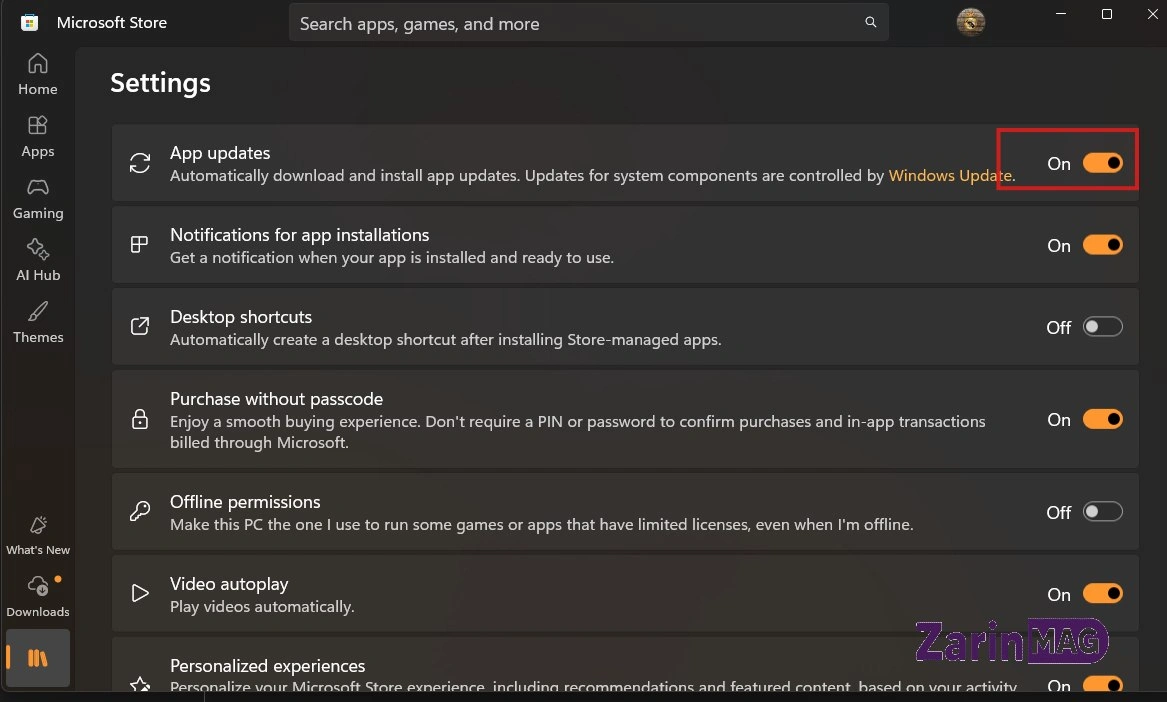
Task: Open AI Hub in the sidebar
Action: click(x=37, y=261)
